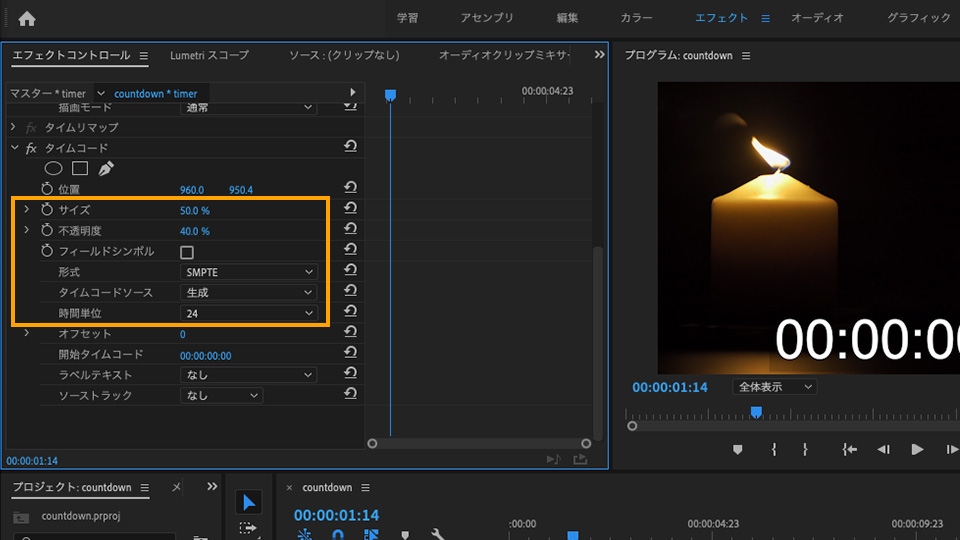Show hidden panel tabs overflow arrows
Image resolution: width=960 pixels, height=540 pixels.
pos(599,54)
